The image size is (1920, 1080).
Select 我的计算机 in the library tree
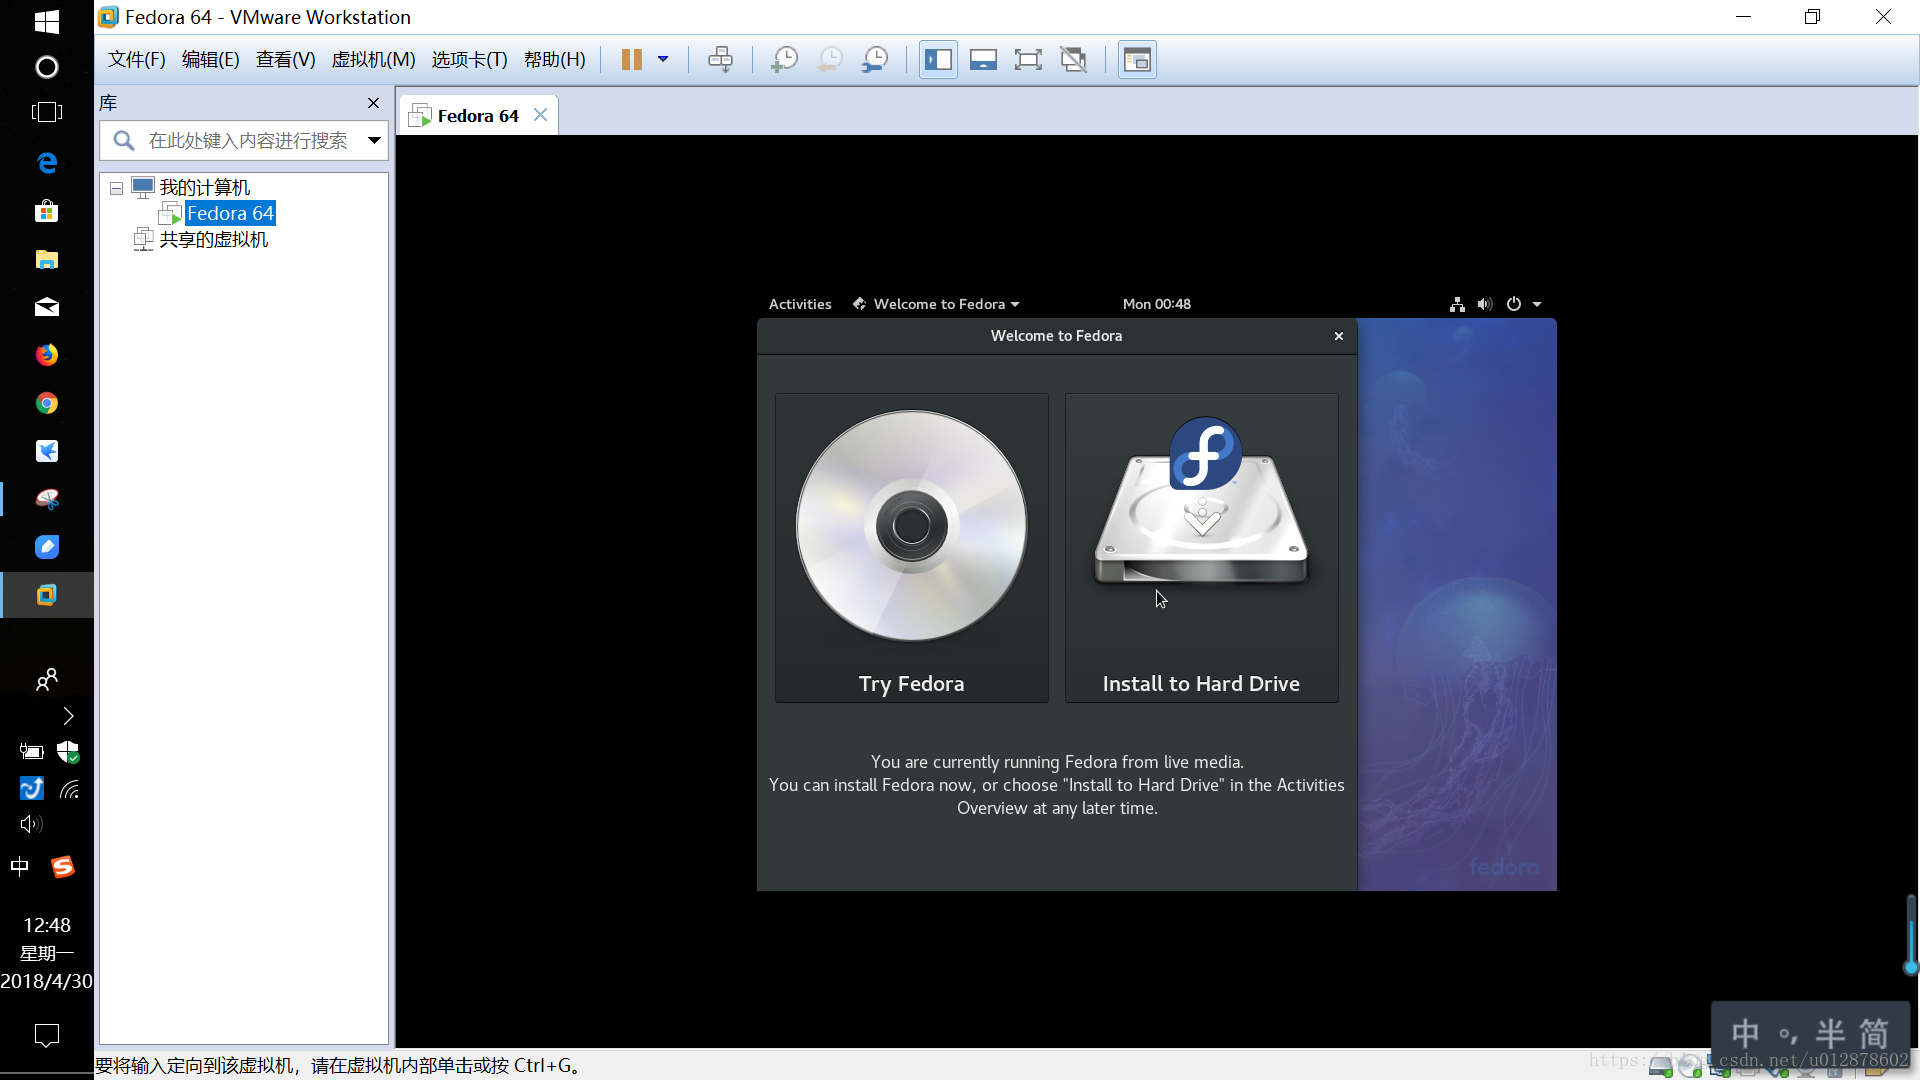pos(205,188)
